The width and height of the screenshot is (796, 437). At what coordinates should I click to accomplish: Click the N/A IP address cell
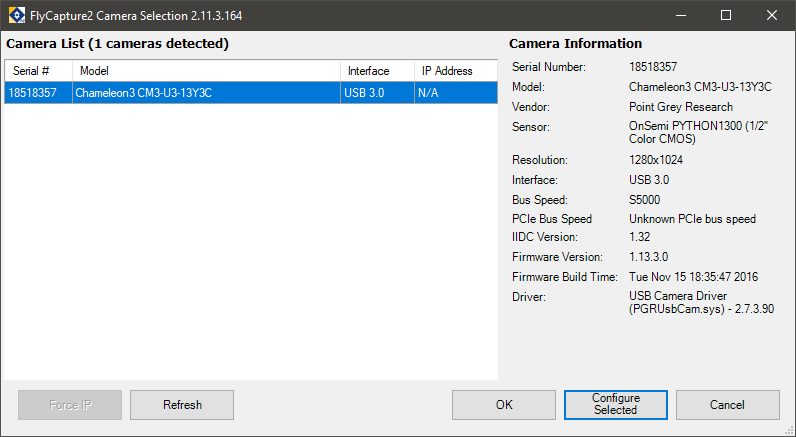(428, 93)
